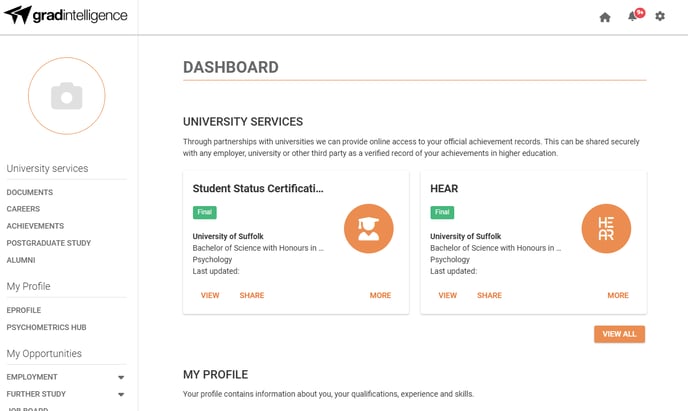Go to Careers sidebar item

(23, 209)
